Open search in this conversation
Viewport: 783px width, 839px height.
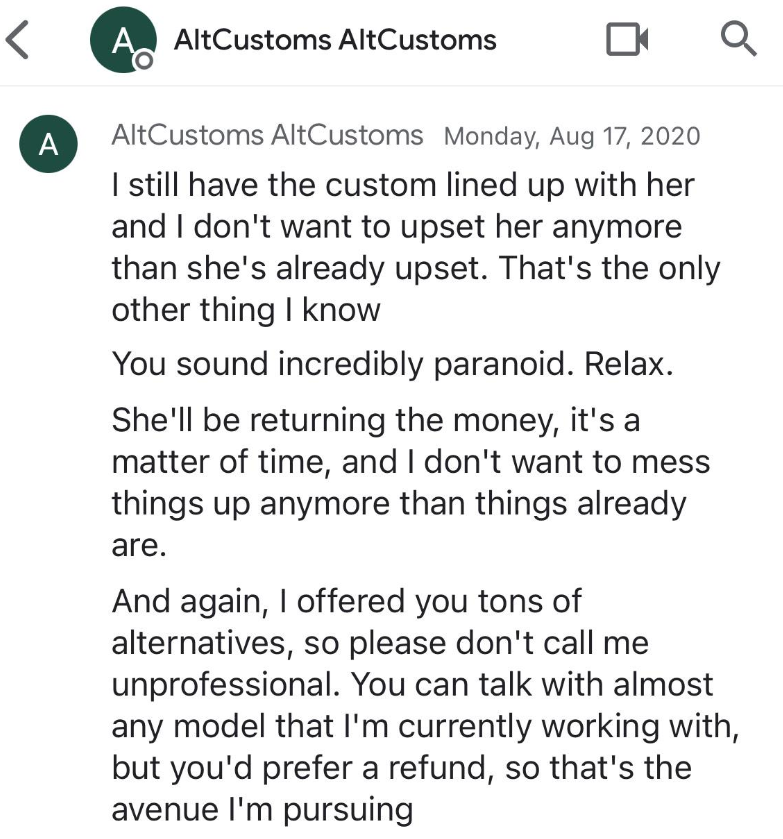pos(738,39)
